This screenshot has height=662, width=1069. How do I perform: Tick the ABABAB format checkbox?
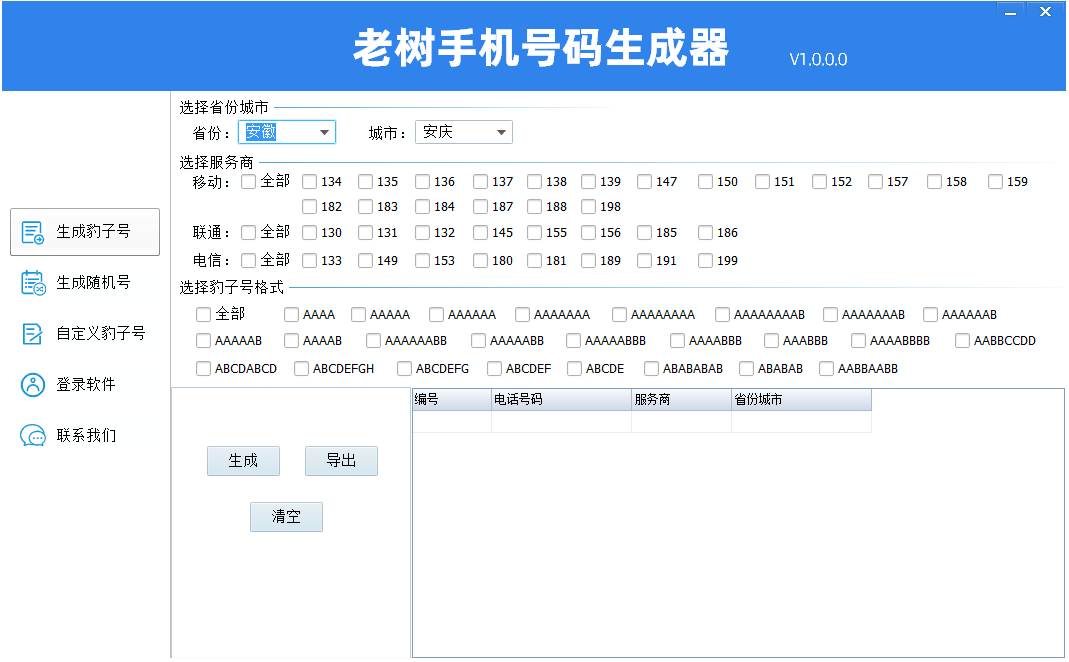(747, 370)
